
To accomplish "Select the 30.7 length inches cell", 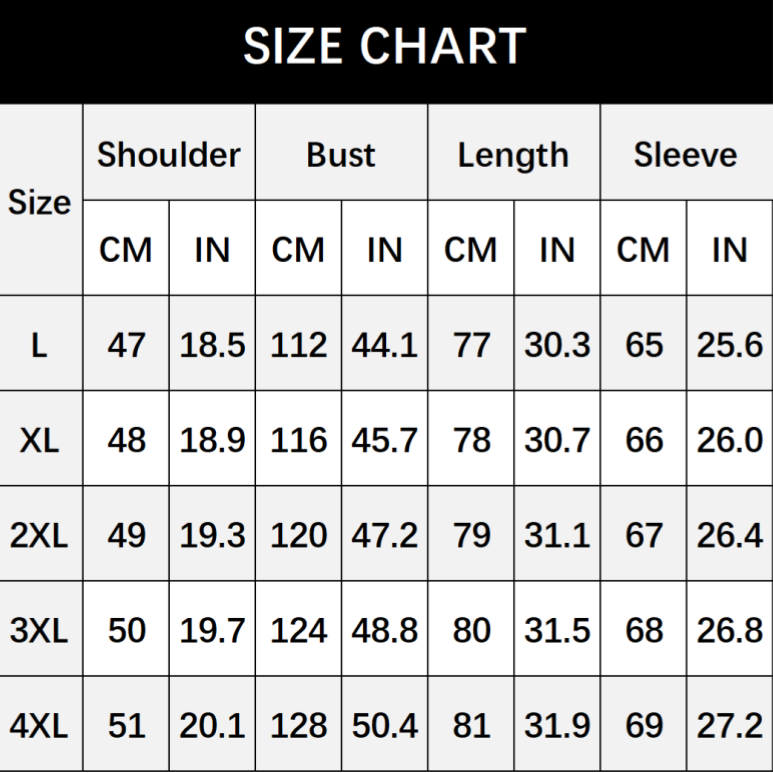I will pos(557,440).
